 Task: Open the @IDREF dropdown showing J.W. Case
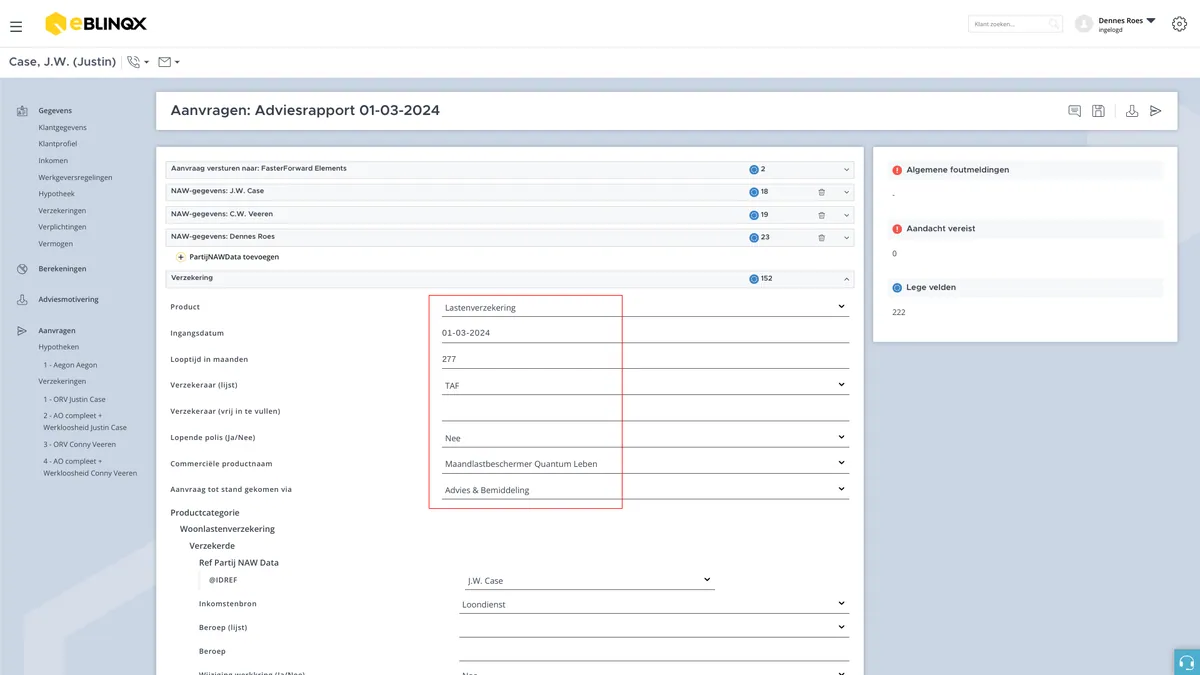(x=588, y=580)
